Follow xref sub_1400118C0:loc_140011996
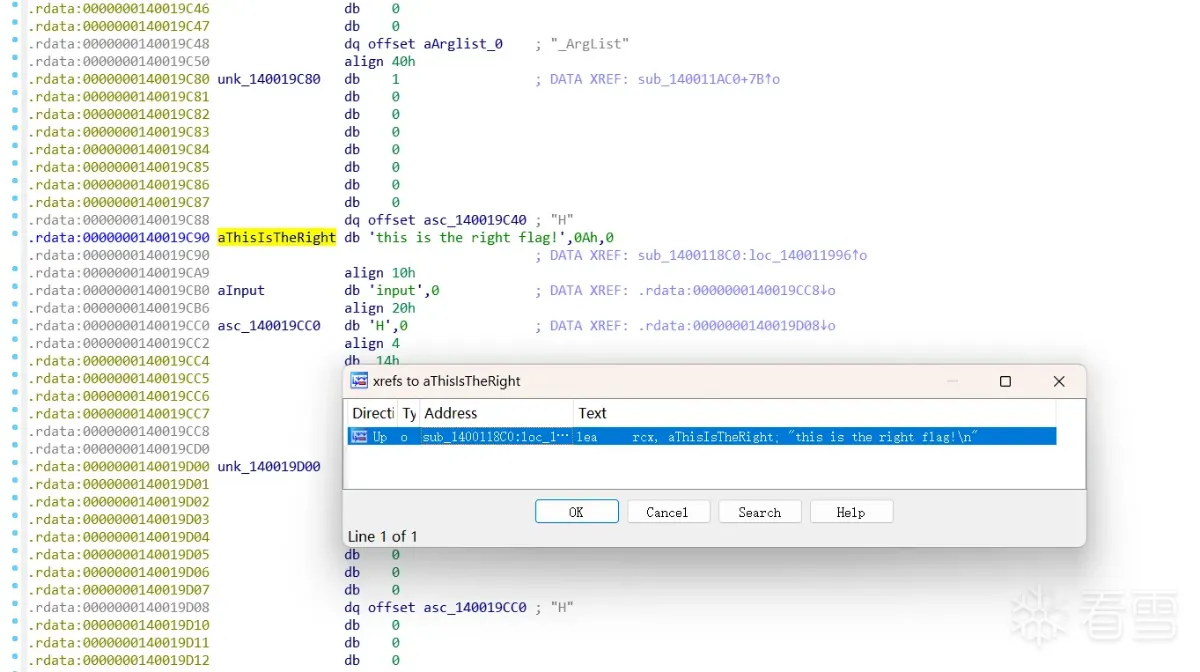The image size is (1200, 672). 753,256
